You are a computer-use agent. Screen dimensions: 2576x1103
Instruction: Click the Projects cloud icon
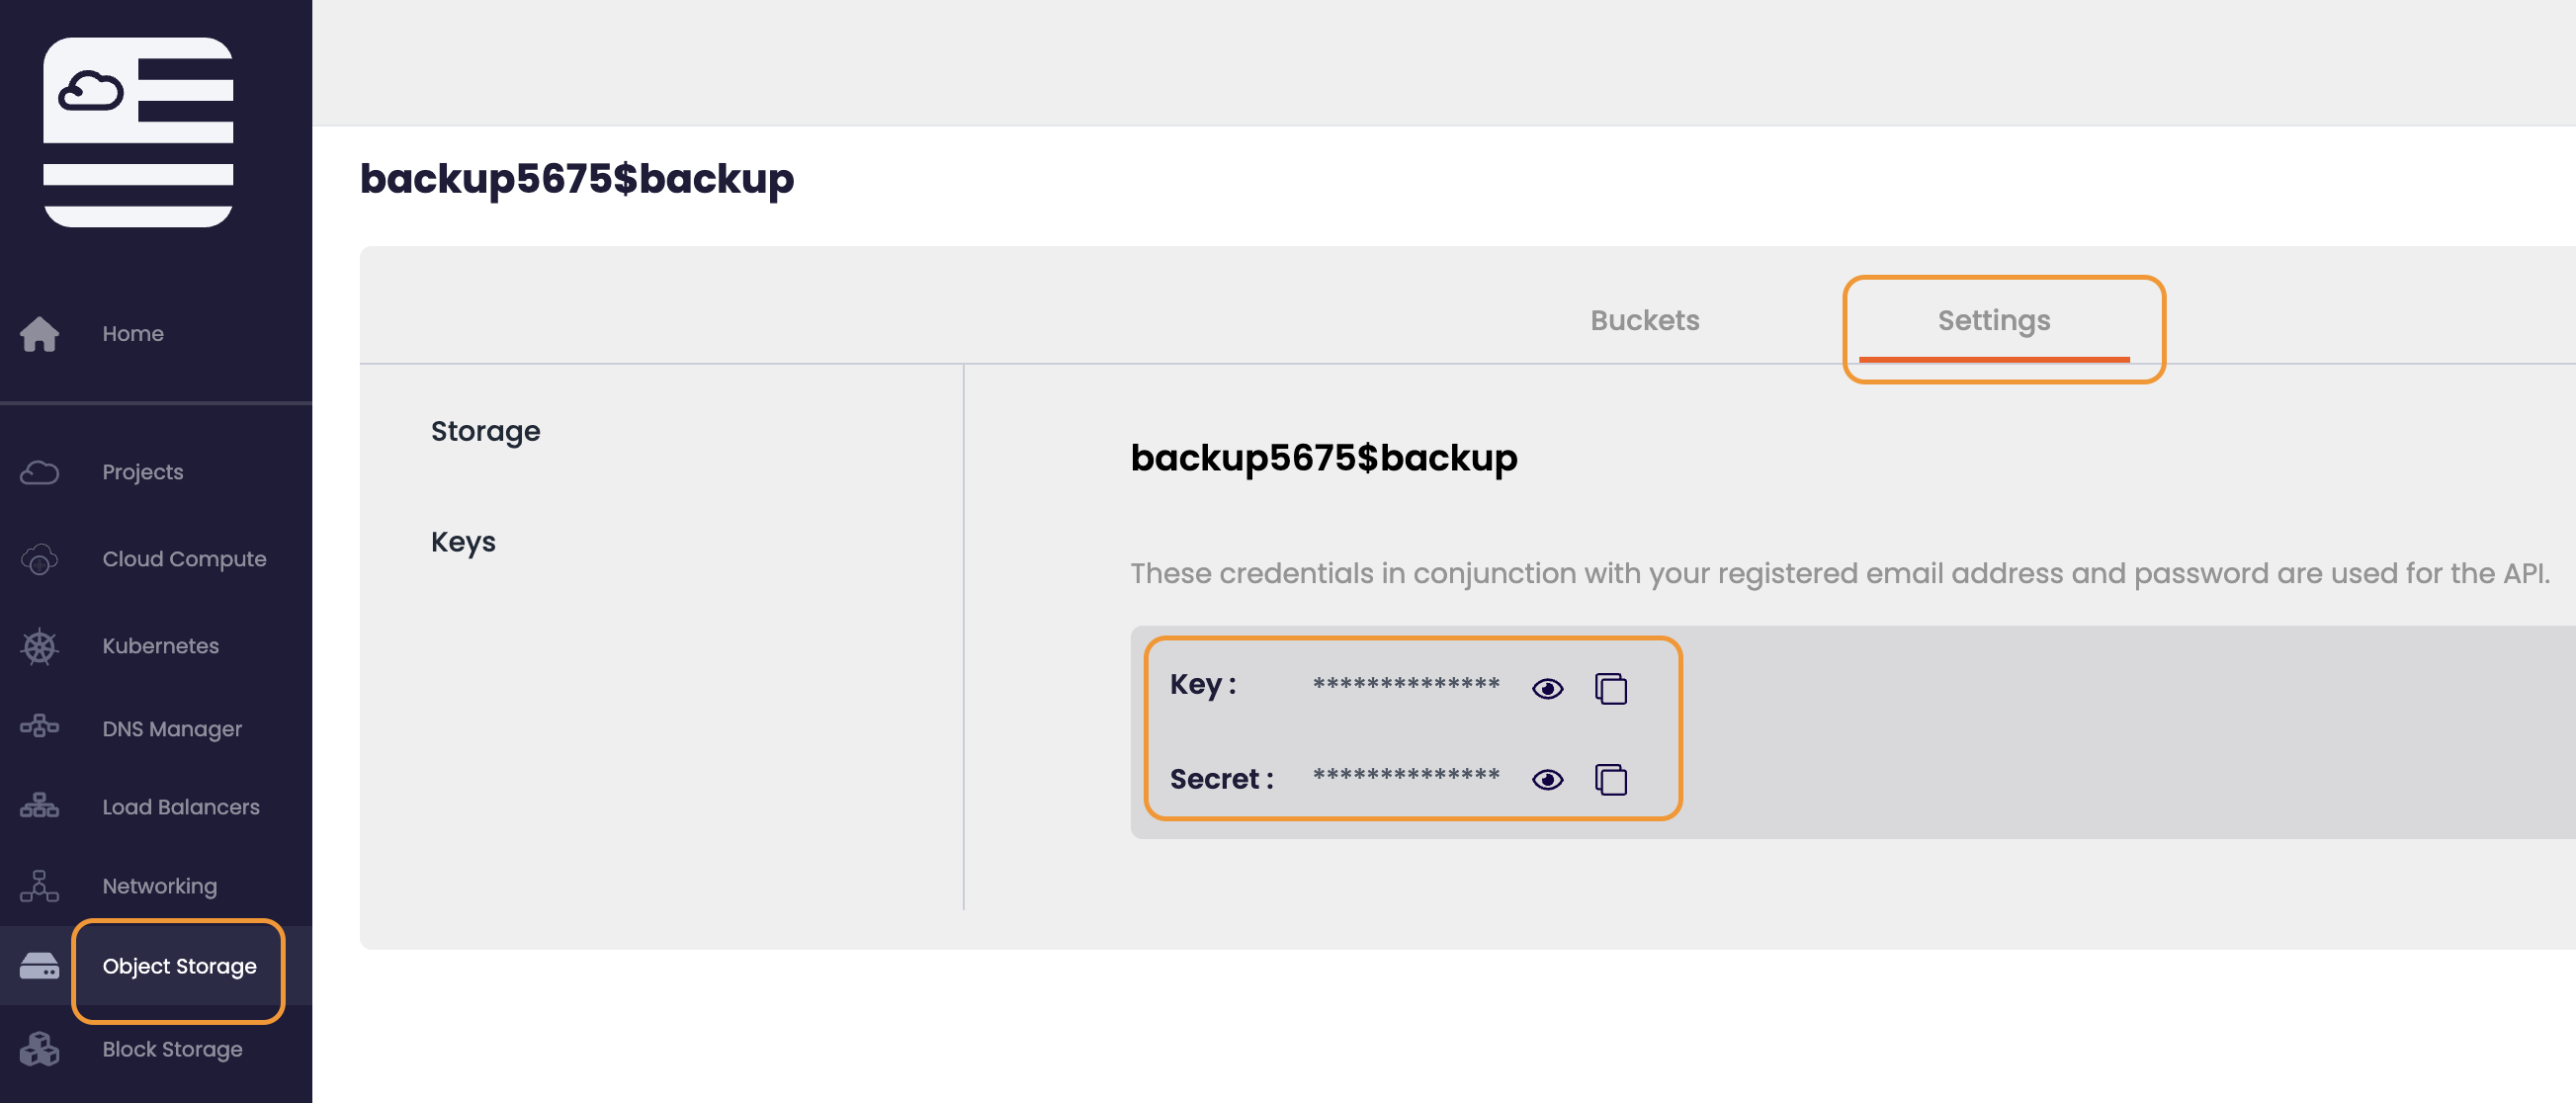pos(39,472)
